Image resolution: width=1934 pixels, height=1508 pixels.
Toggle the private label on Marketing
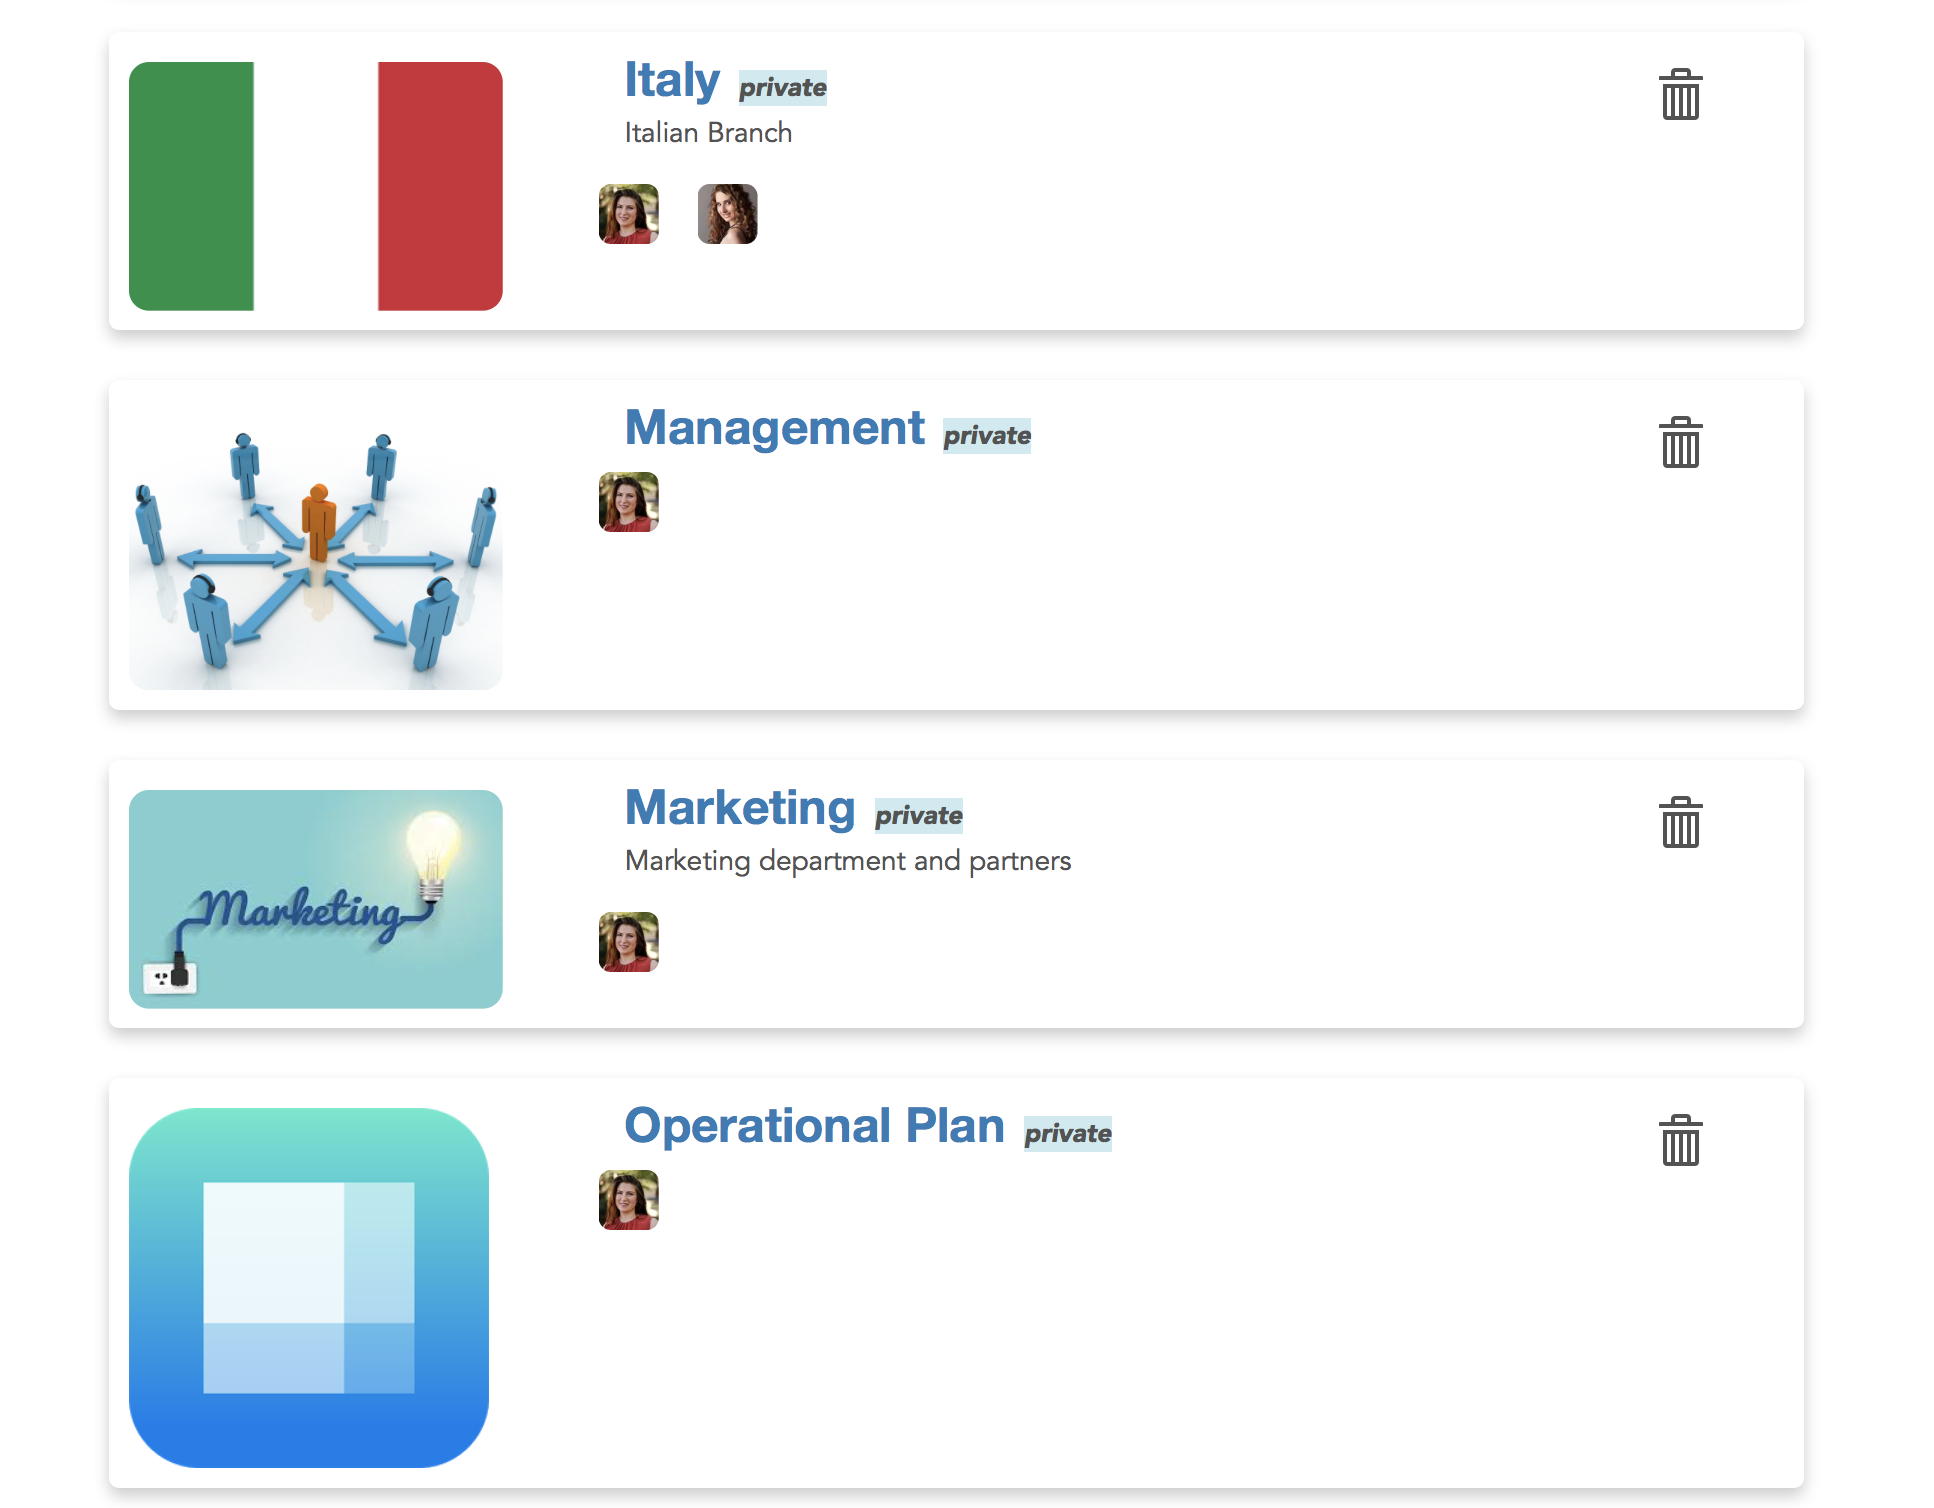pos(918,815)
